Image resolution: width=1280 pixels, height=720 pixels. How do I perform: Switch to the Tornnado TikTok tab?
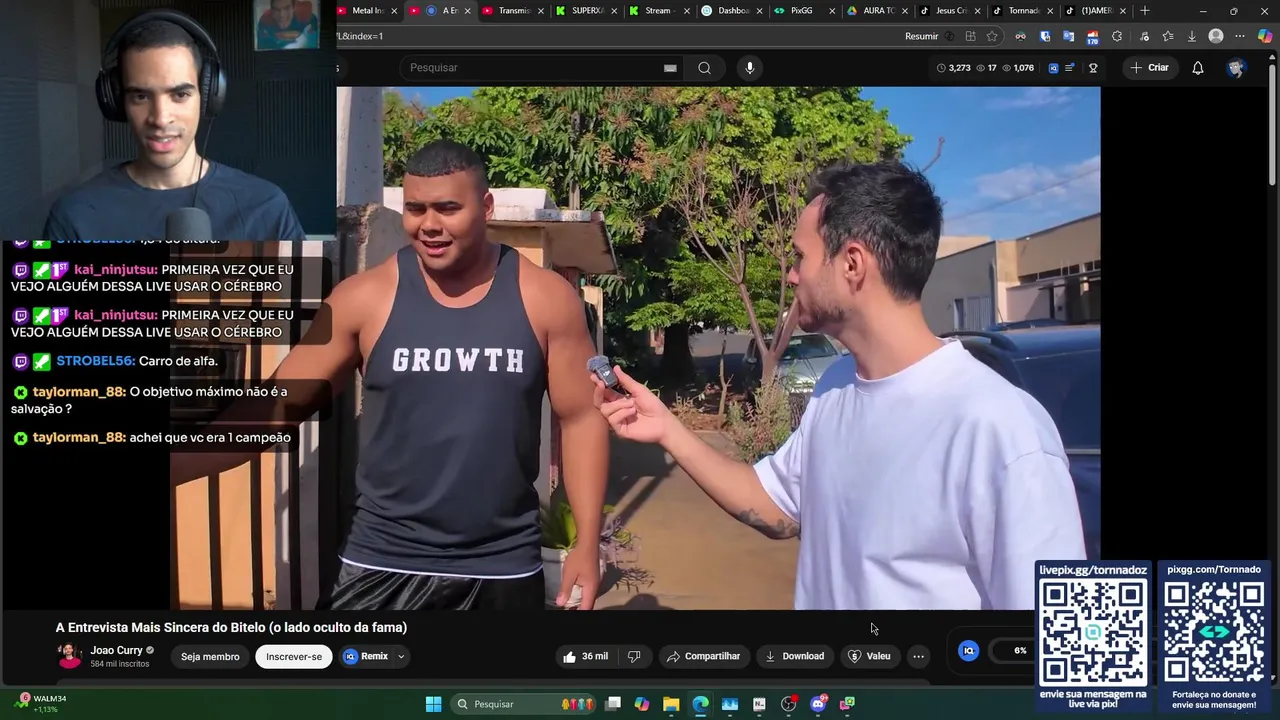click(x=1022, y=11)
